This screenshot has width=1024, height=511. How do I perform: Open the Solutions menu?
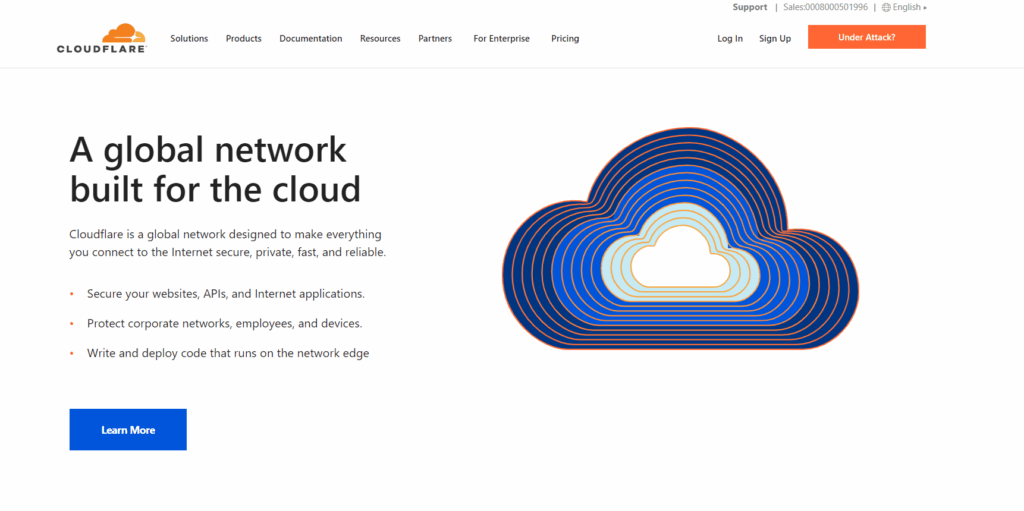[x=189, y=39]
